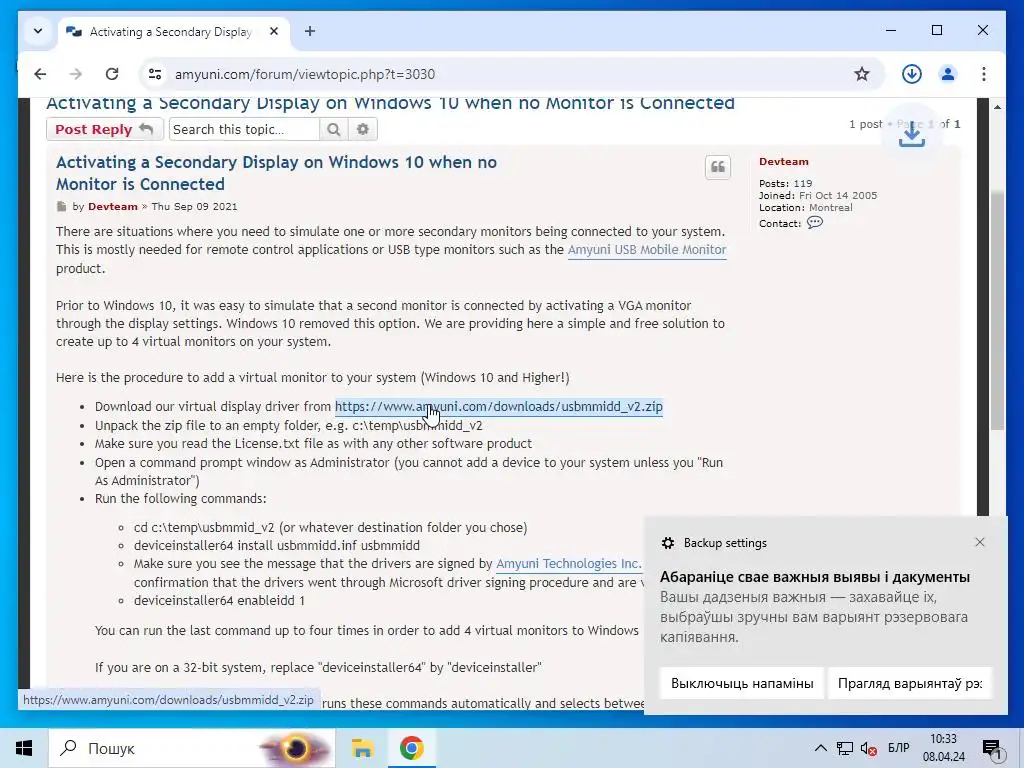The width and height of the screenshot is (1024, 768).
Task: Click the Backup settings gear icon
Action: pyautogui.click(x=667, y=543)
